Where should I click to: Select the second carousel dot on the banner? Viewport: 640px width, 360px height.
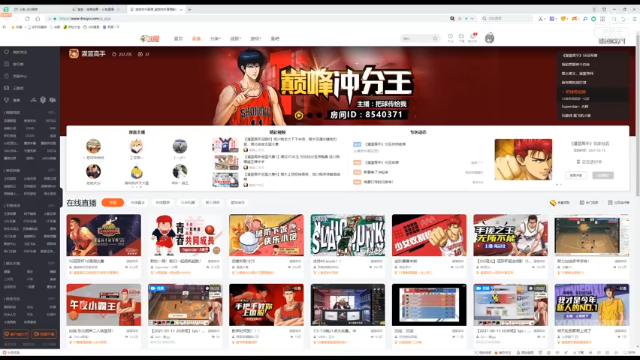pos(310,116)
